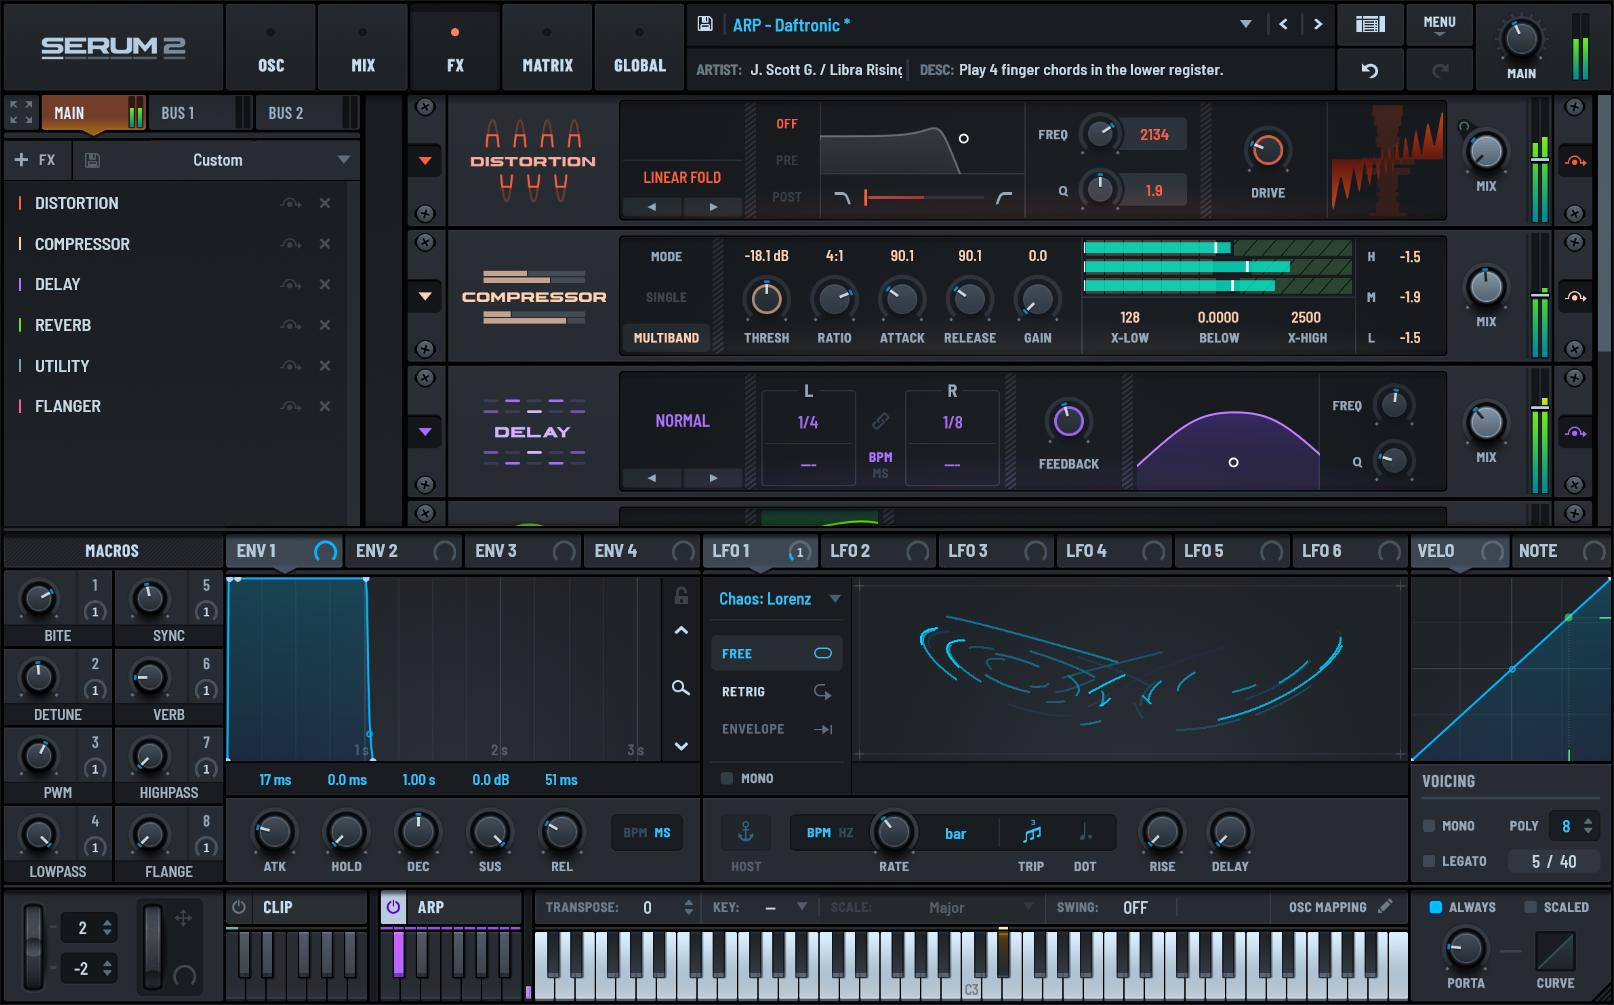
Task: Enable LFO MONO checkbox
Action: click(x=727, y=778)
